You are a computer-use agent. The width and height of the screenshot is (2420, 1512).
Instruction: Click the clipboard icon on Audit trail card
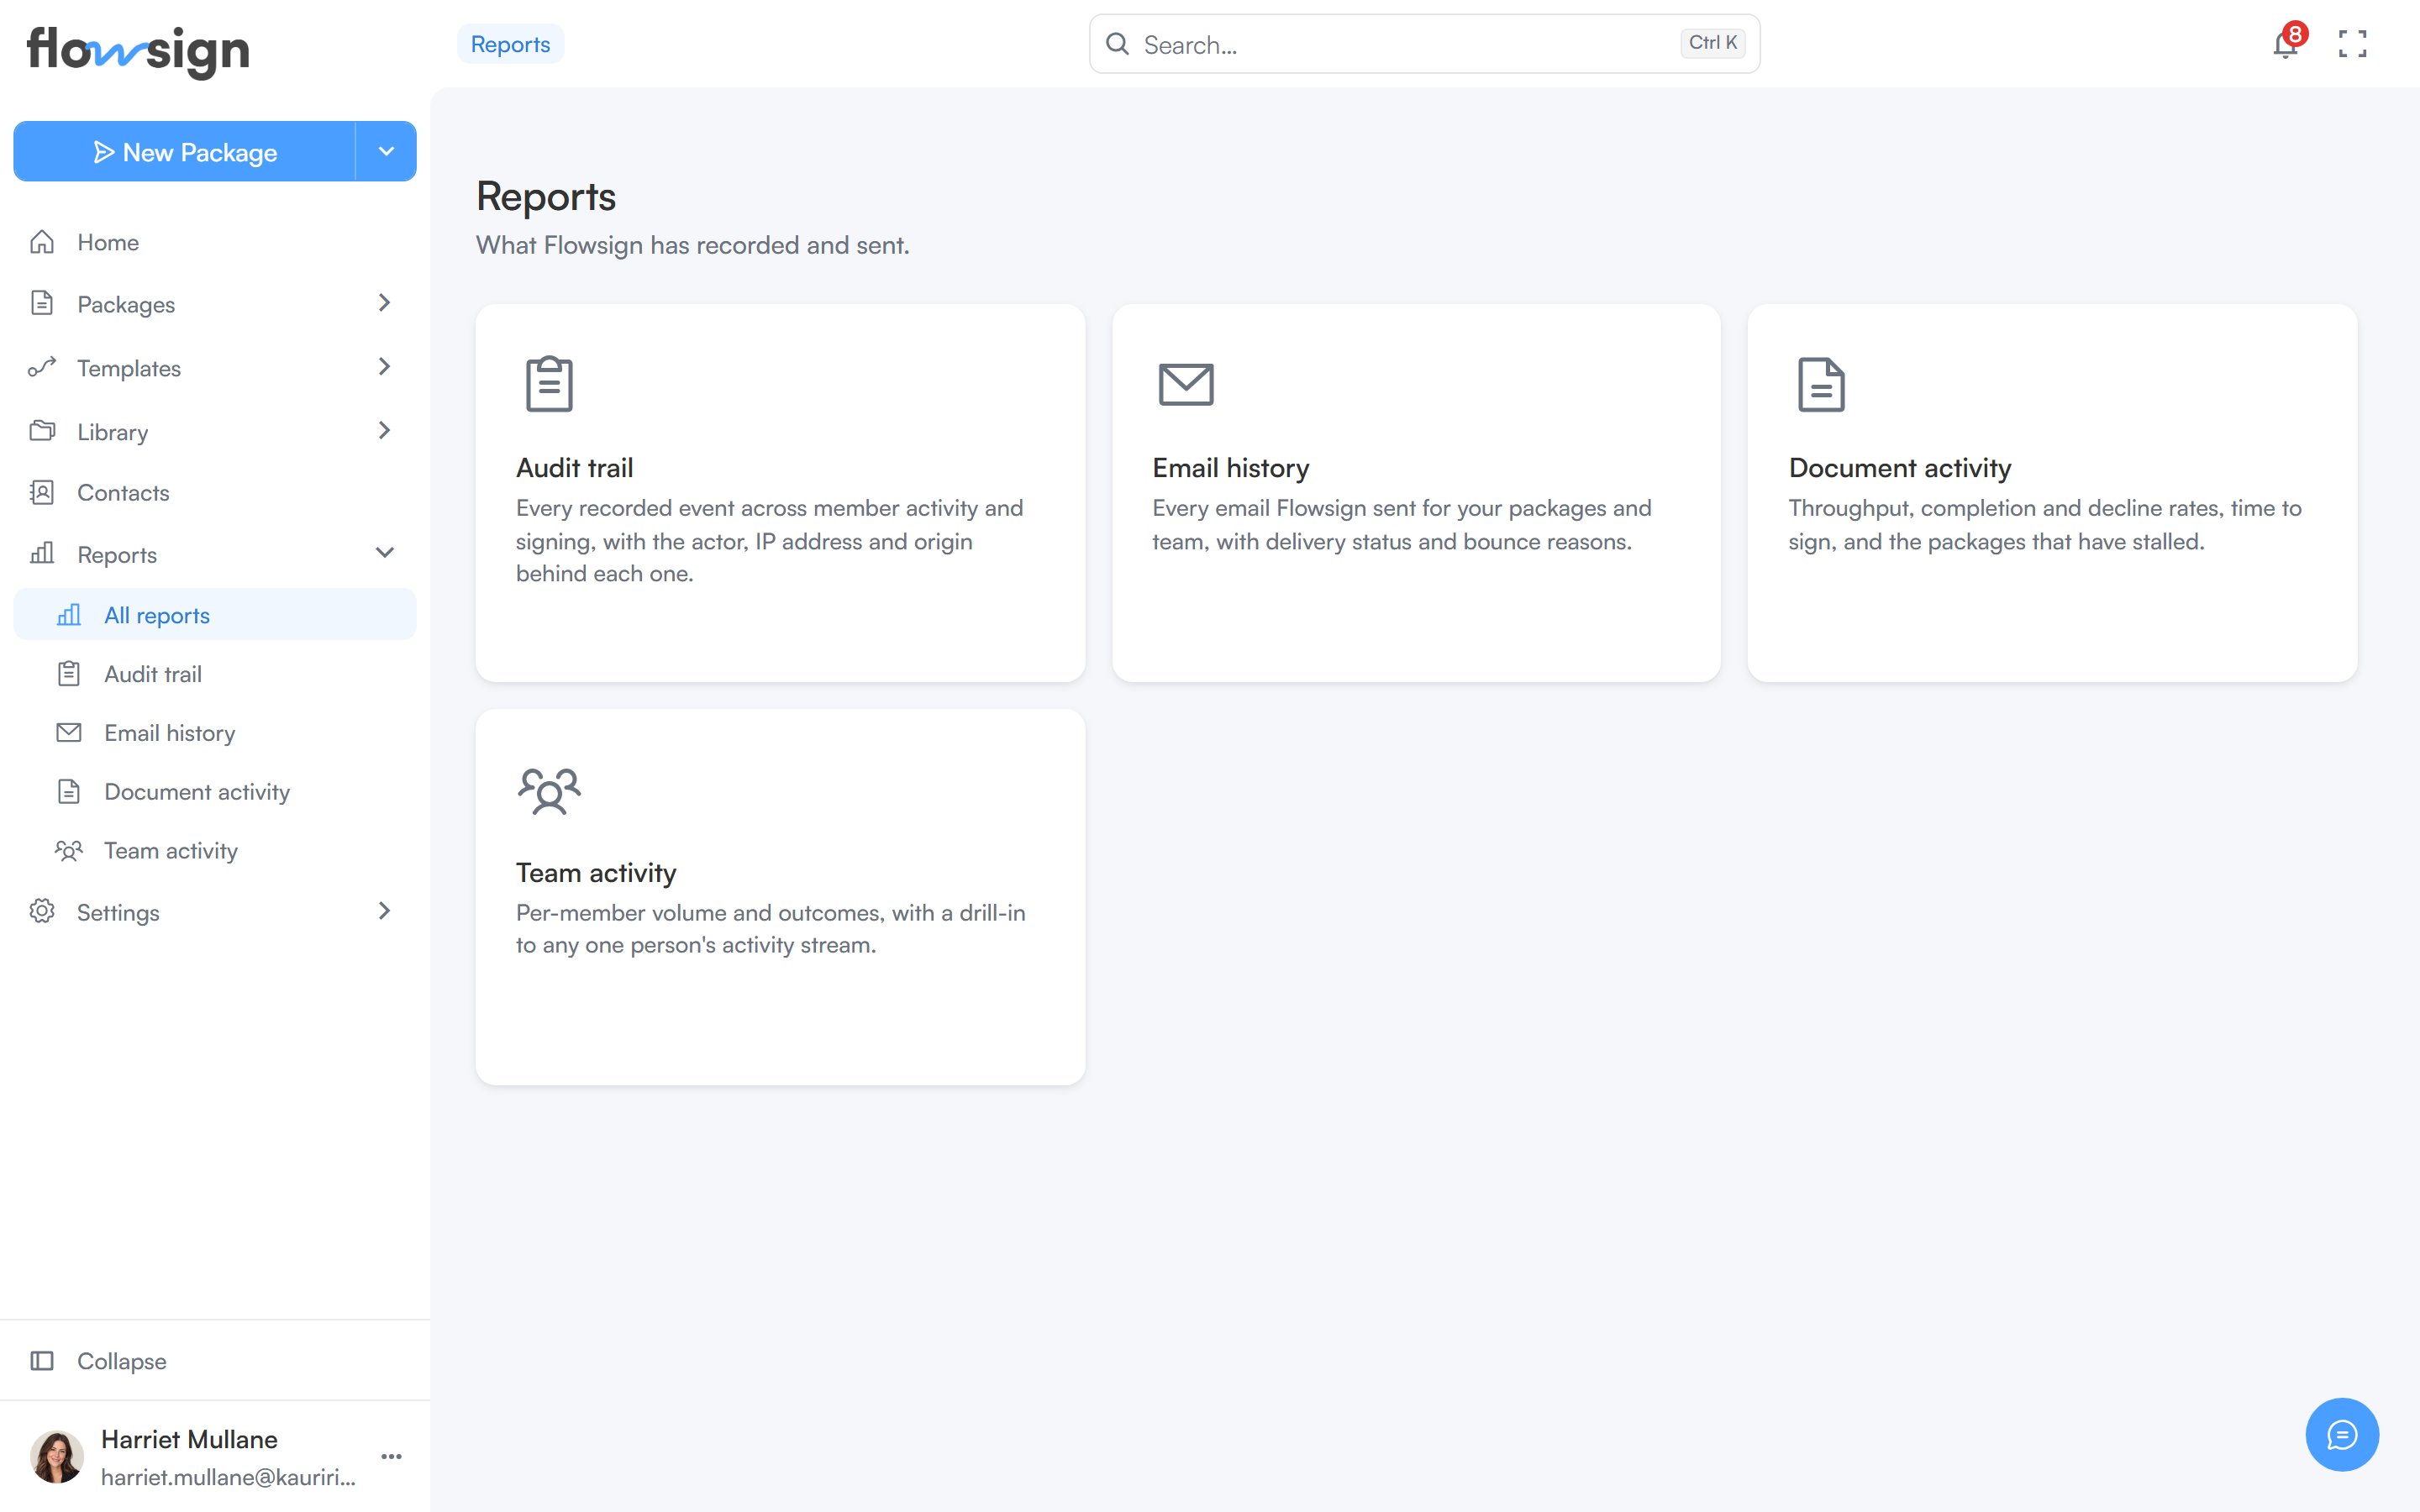(549, 383)
